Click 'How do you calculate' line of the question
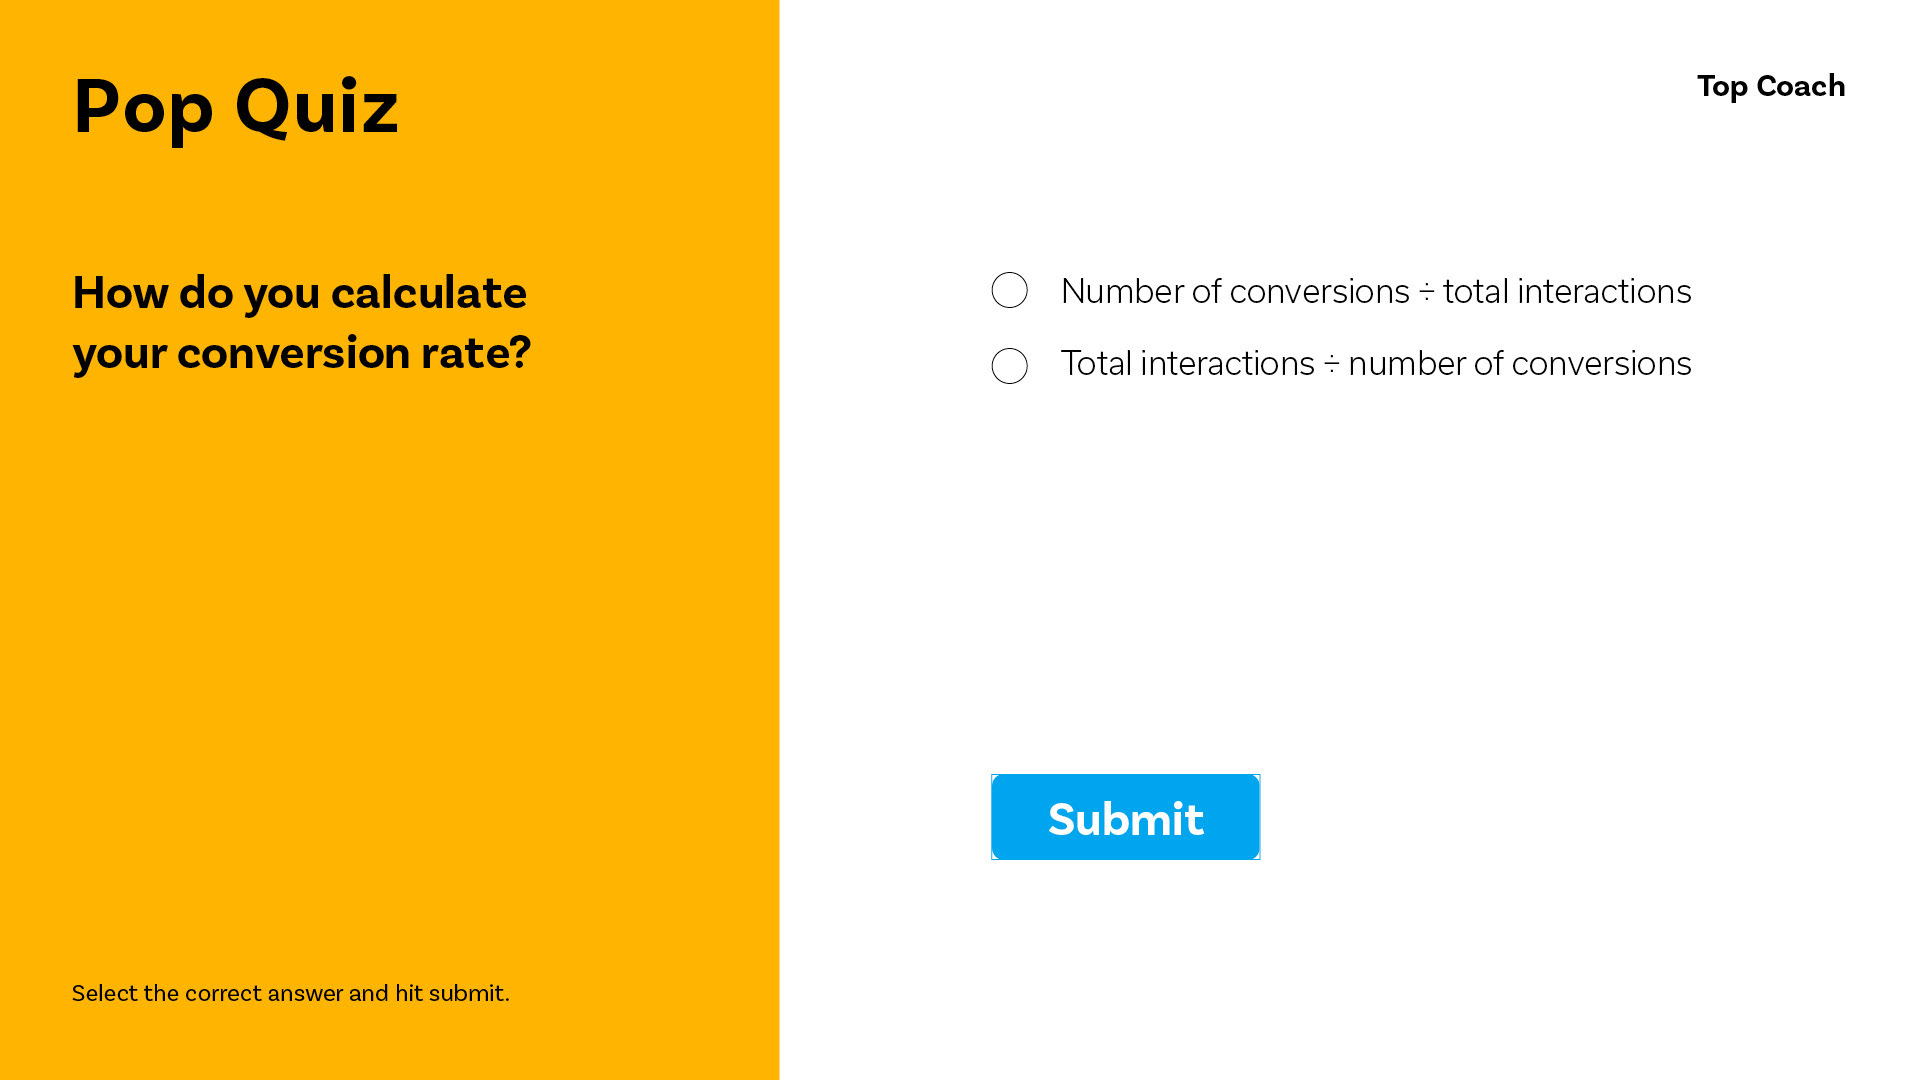Image resolution: width=1920 pixels, height=1080 pixels. (299, 292)
